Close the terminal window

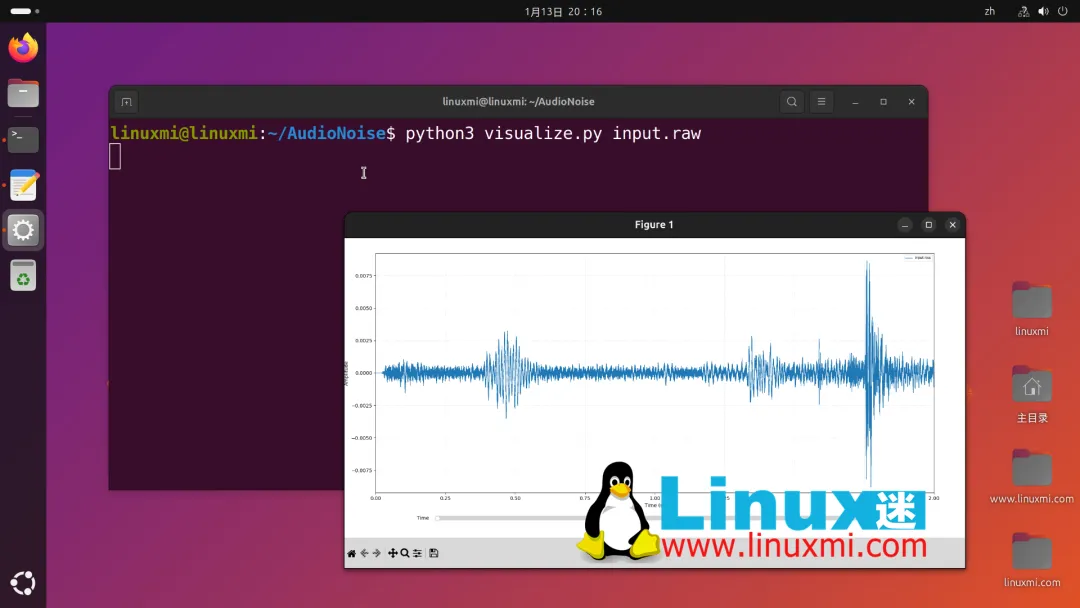tap(911, 102)
